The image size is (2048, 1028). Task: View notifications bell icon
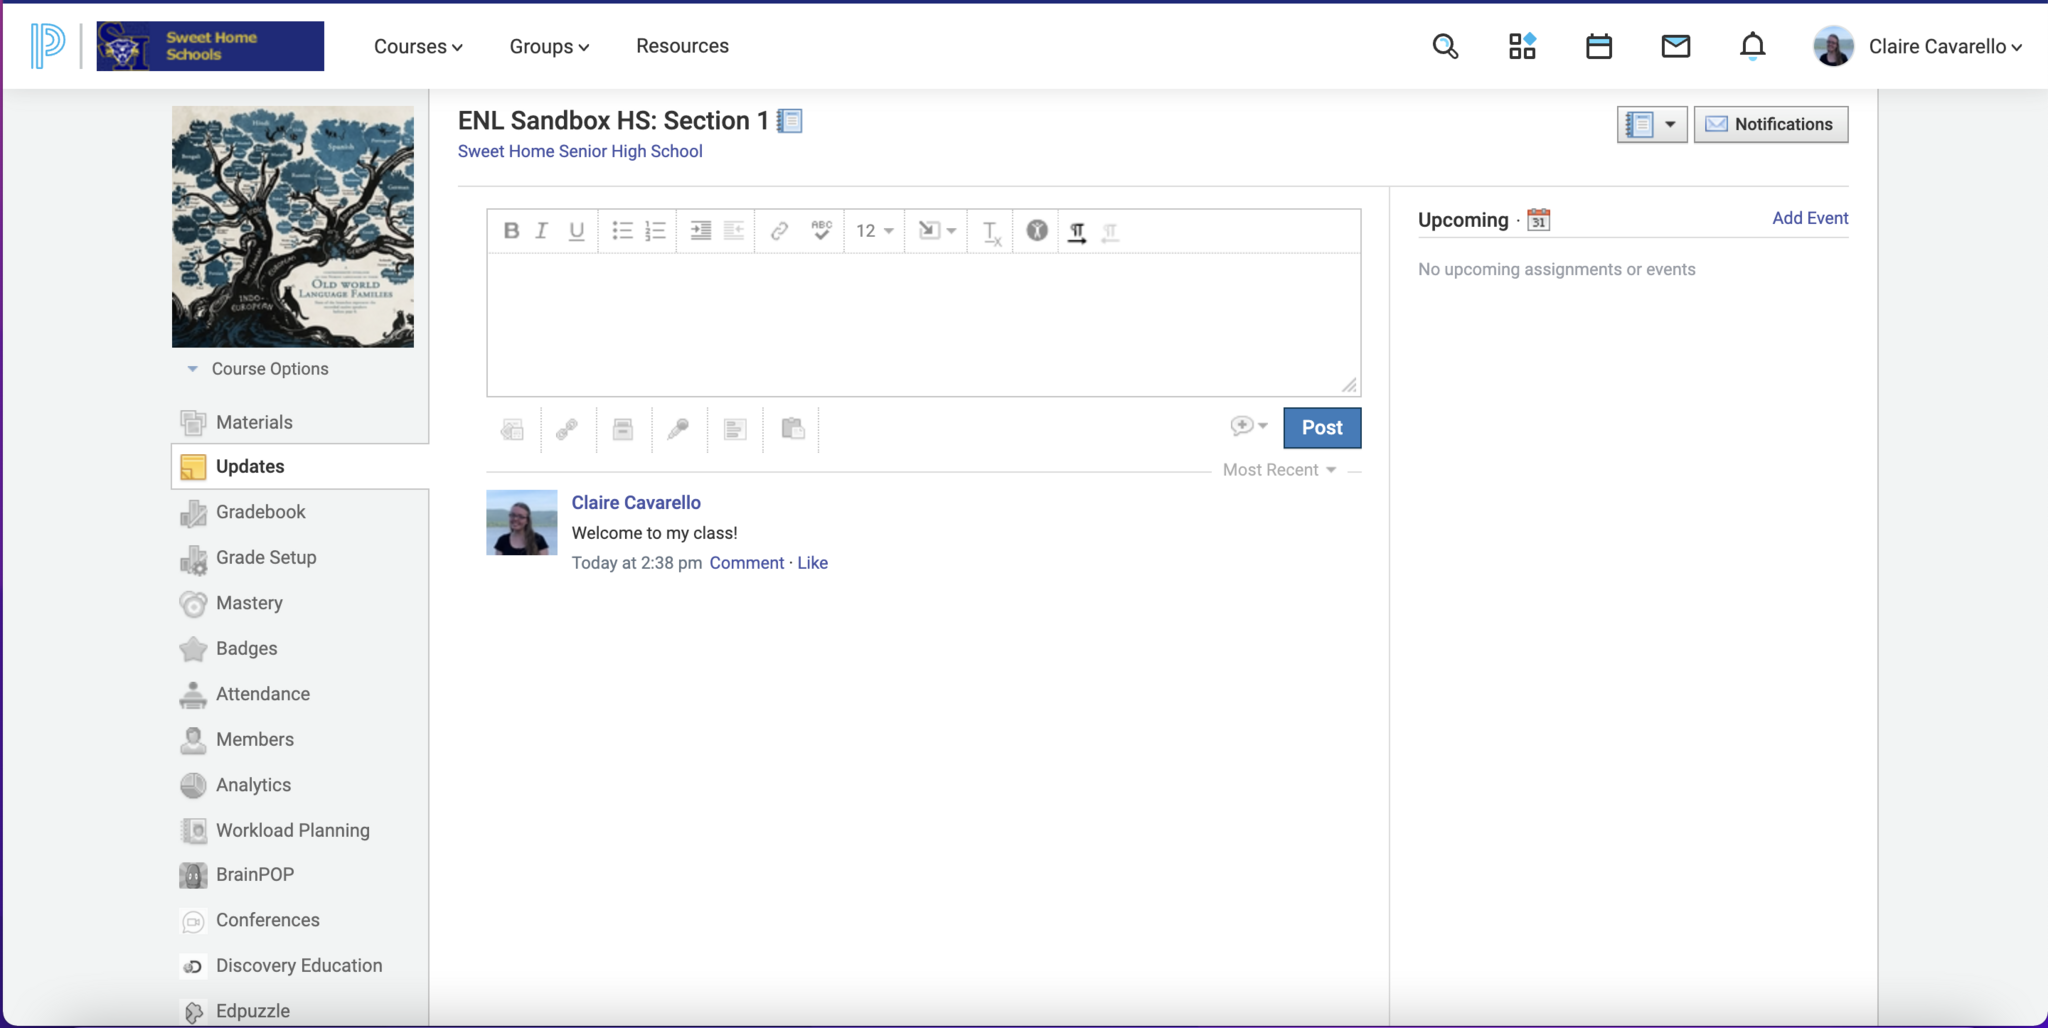pos(1752,46)
